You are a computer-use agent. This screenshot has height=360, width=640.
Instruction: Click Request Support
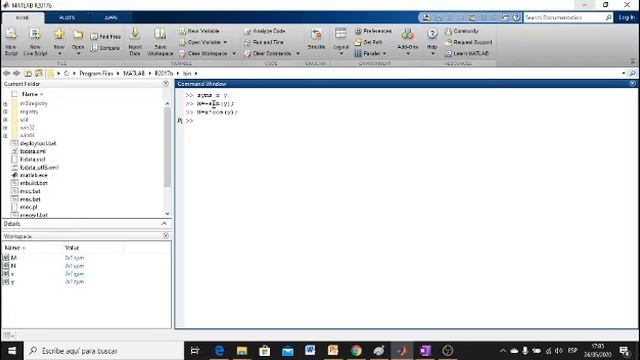coord(469,42)
